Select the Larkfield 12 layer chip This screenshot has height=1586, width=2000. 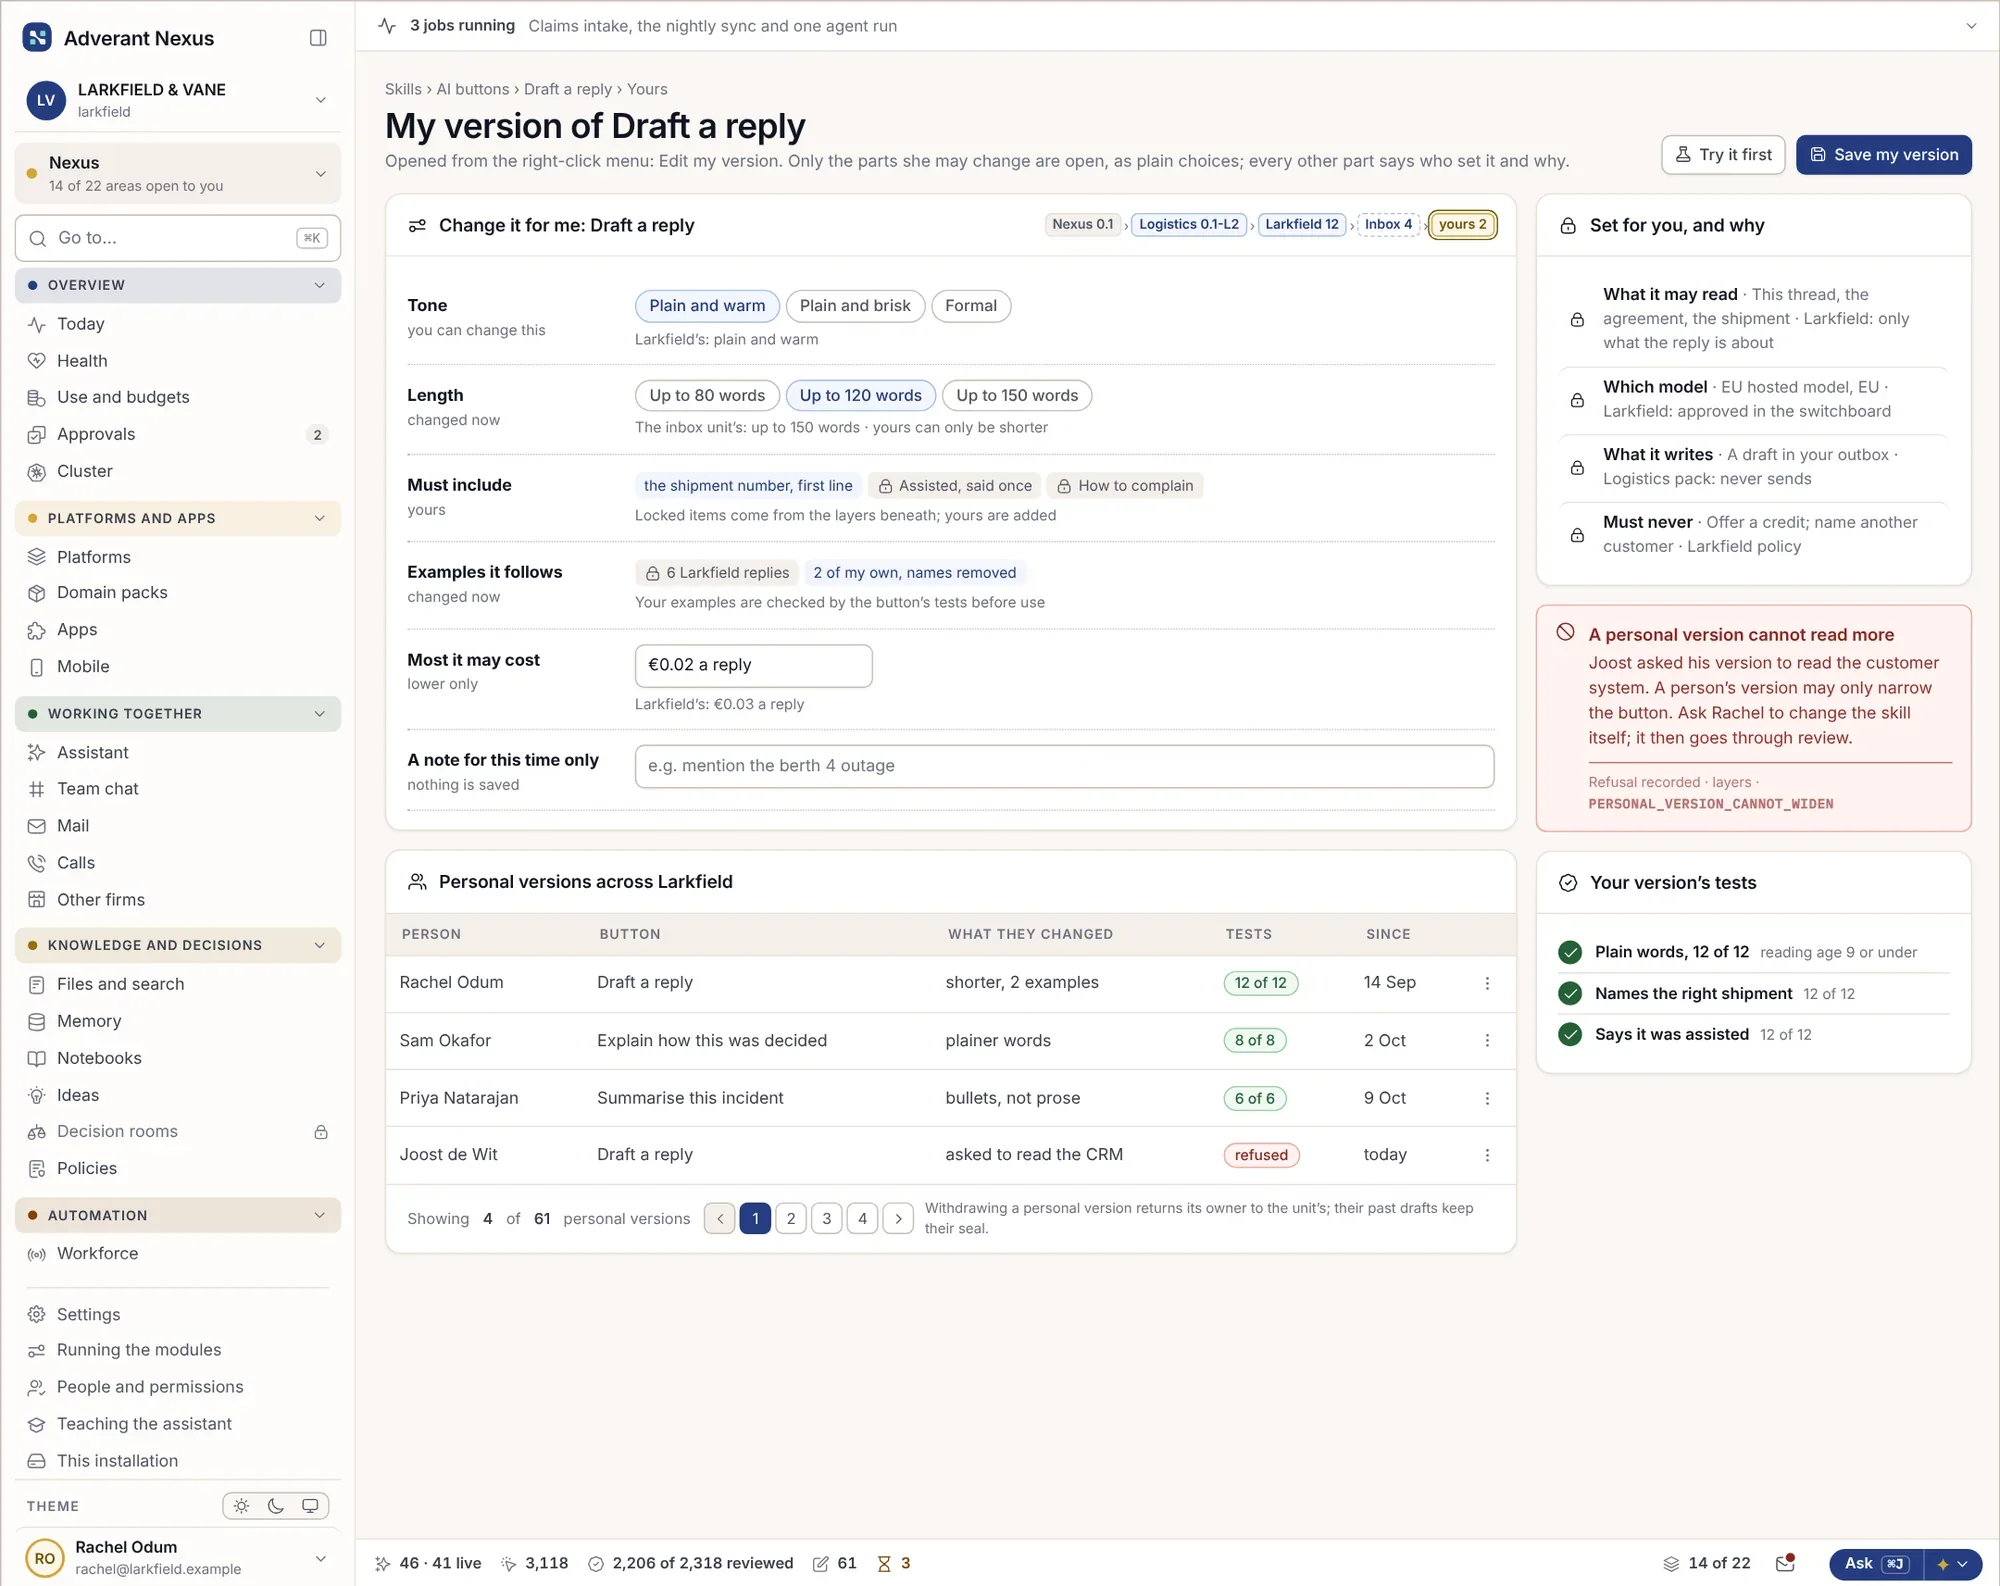click(1301, 224)
